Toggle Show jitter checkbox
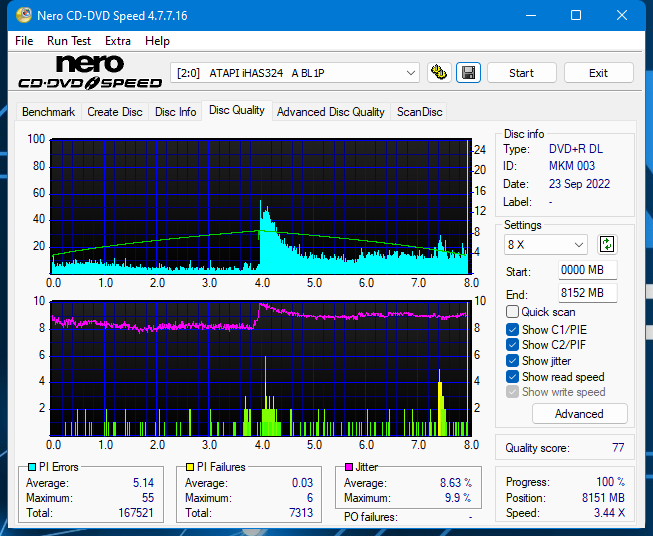The width and height of the screenshot is (653, 536). click(512, 361)
